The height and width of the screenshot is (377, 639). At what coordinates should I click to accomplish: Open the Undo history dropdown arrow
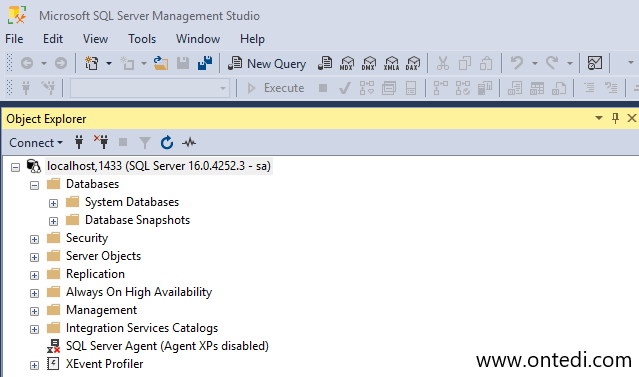pyautogui.click(x=535, y=64)
